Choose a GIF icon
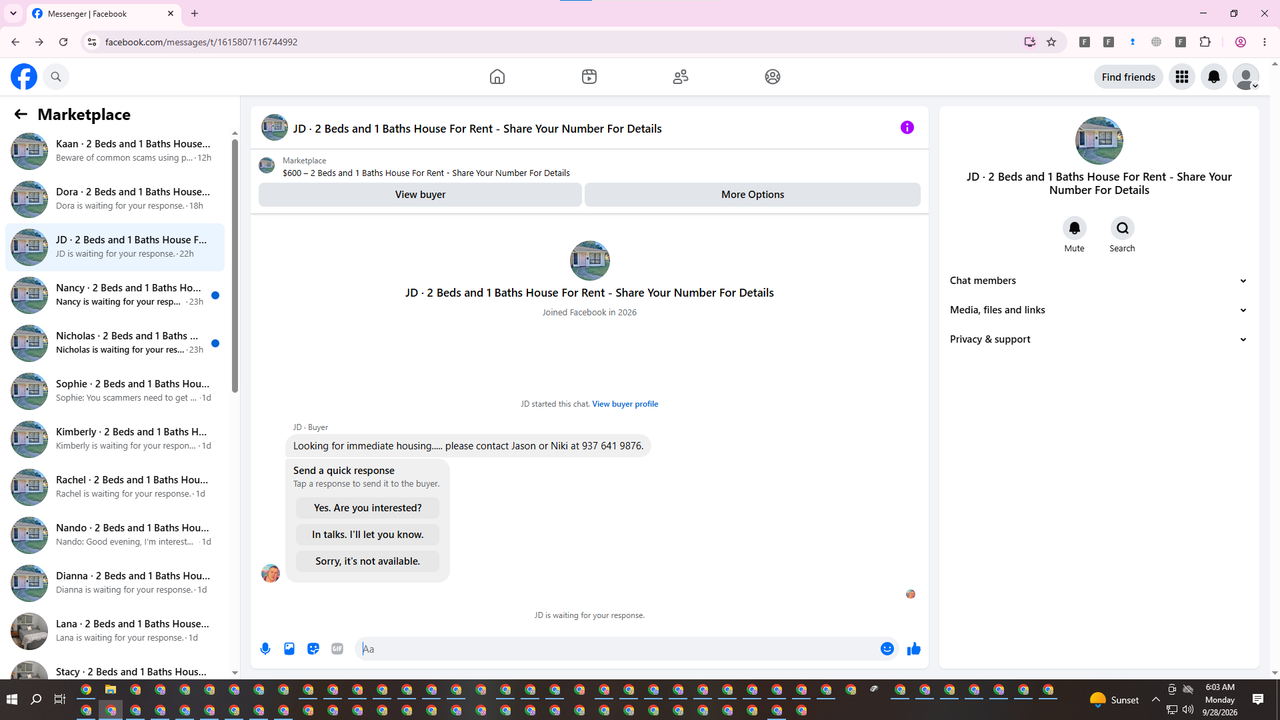 (x=337, y=649)
